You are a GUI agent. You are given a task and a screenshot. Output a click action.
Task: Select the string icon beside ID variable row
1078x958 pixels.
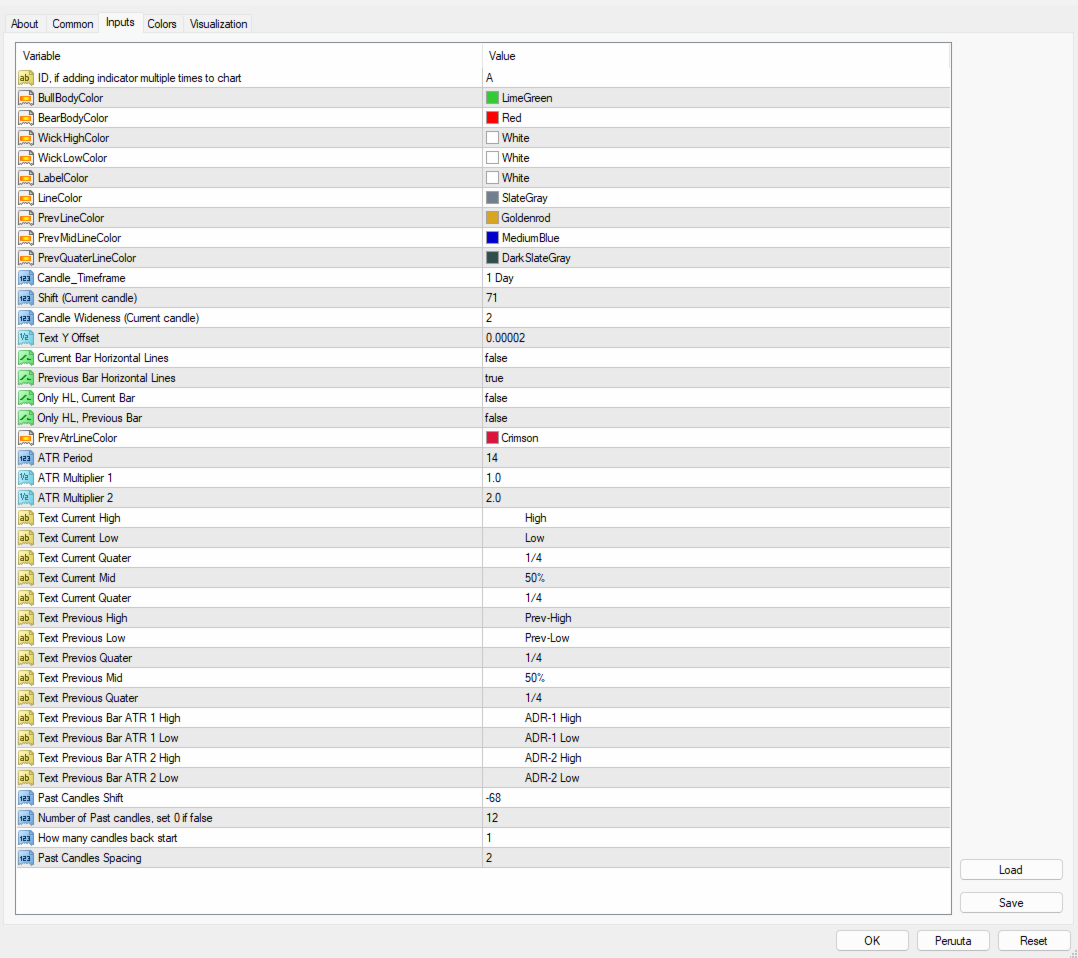[25, 78]
